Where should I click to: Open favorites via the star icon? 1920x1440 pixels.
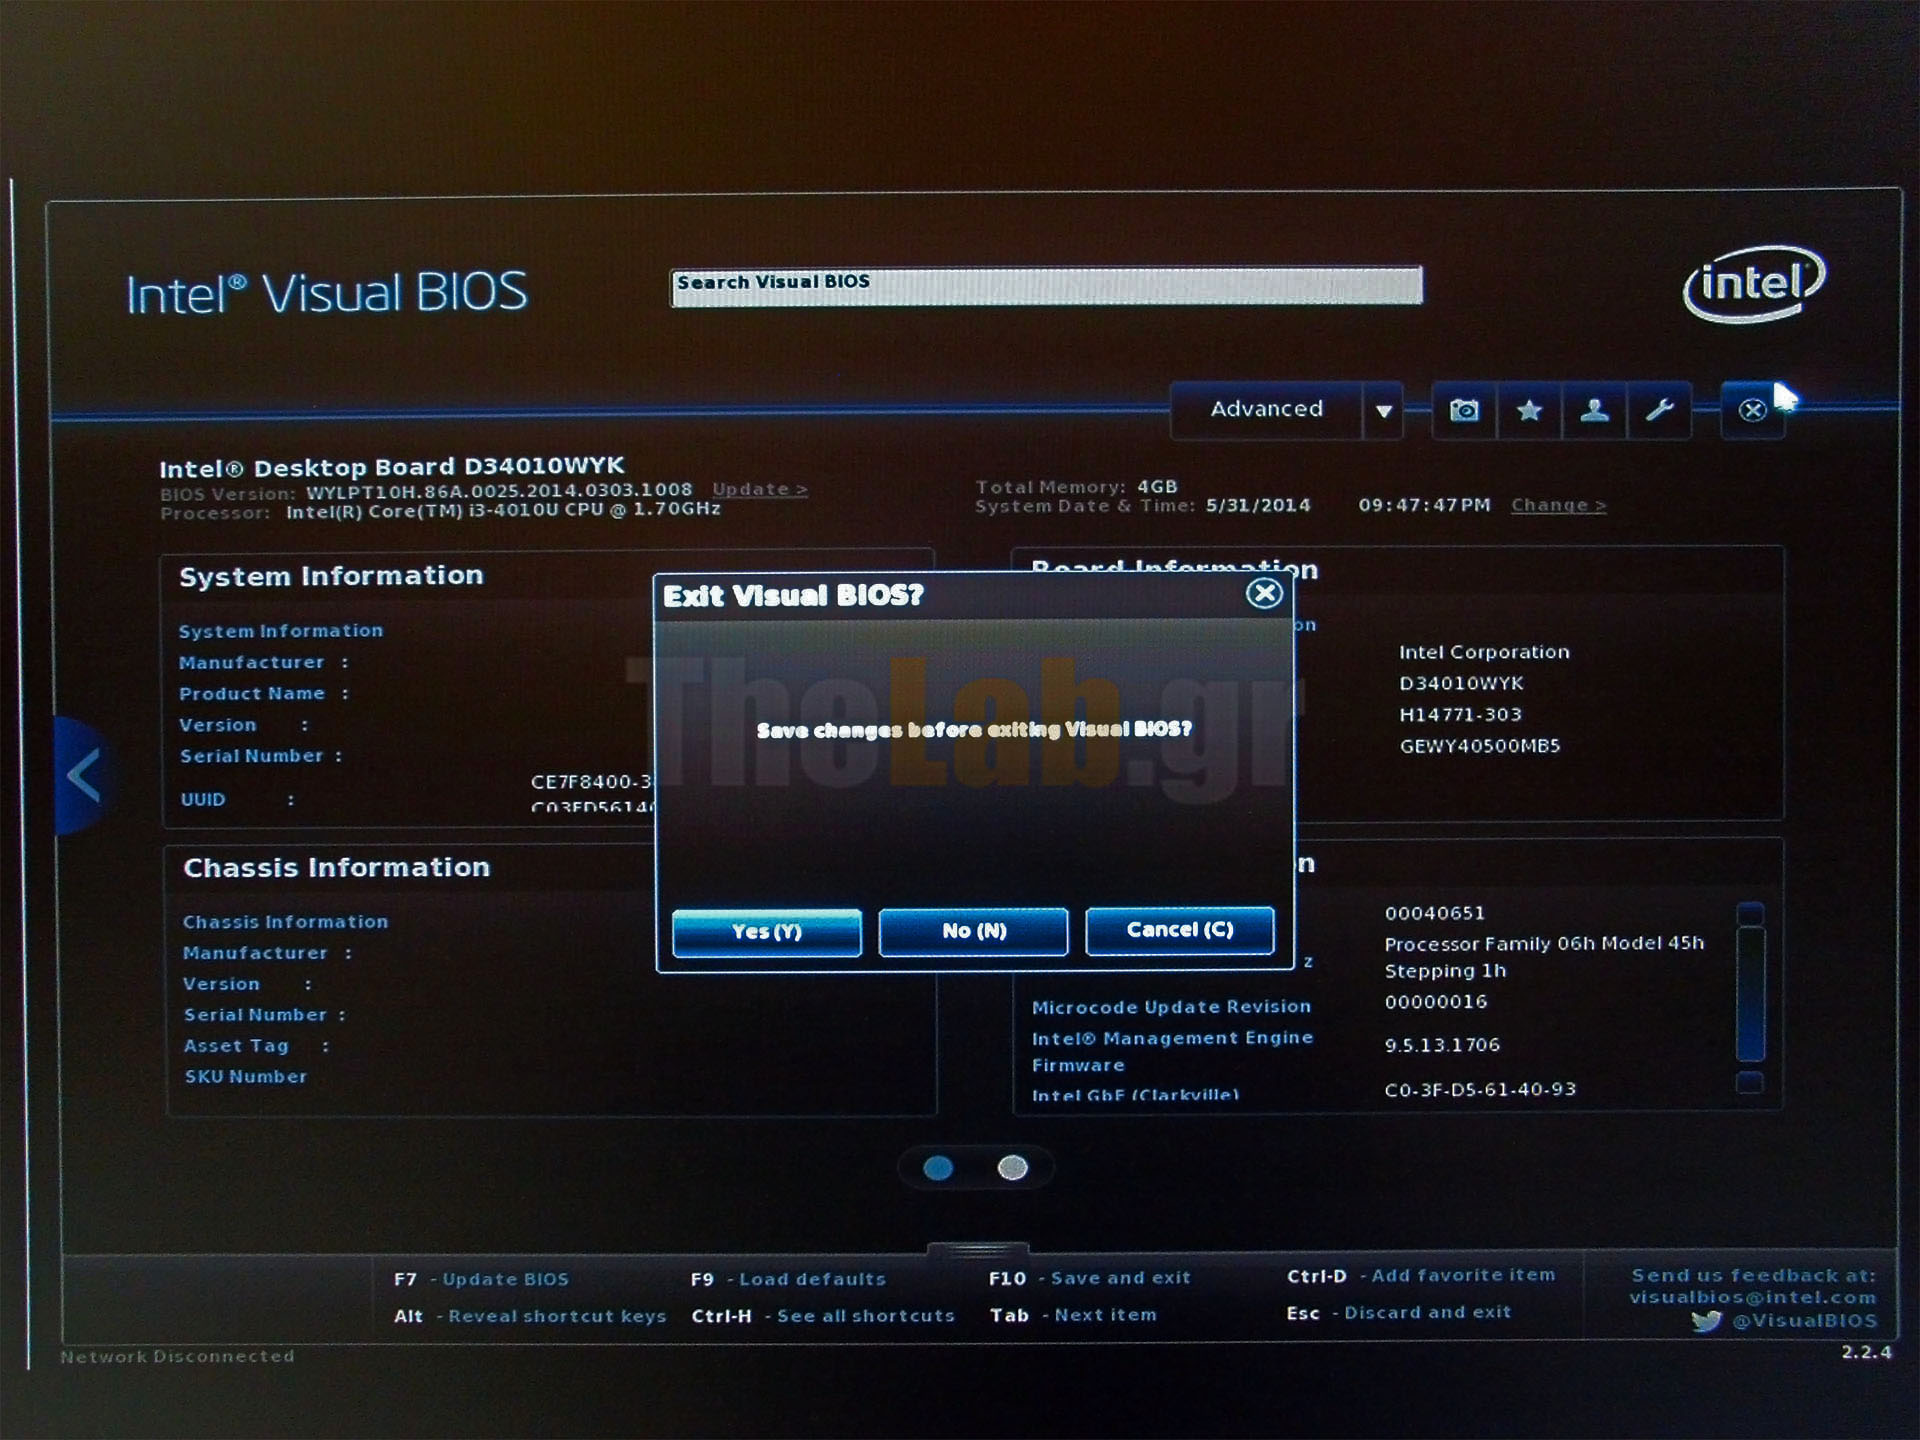click(1529, 410)
